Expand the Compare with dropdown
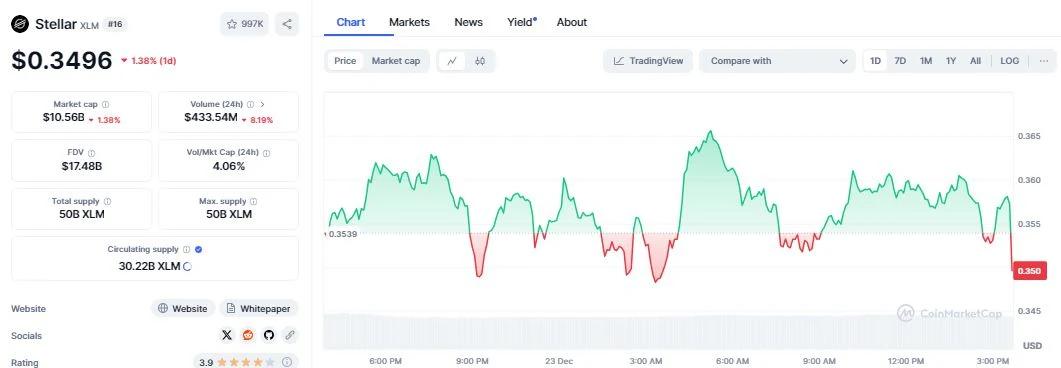The width and height of the screenshot is (1061, 368). click(x=777, y=61)
